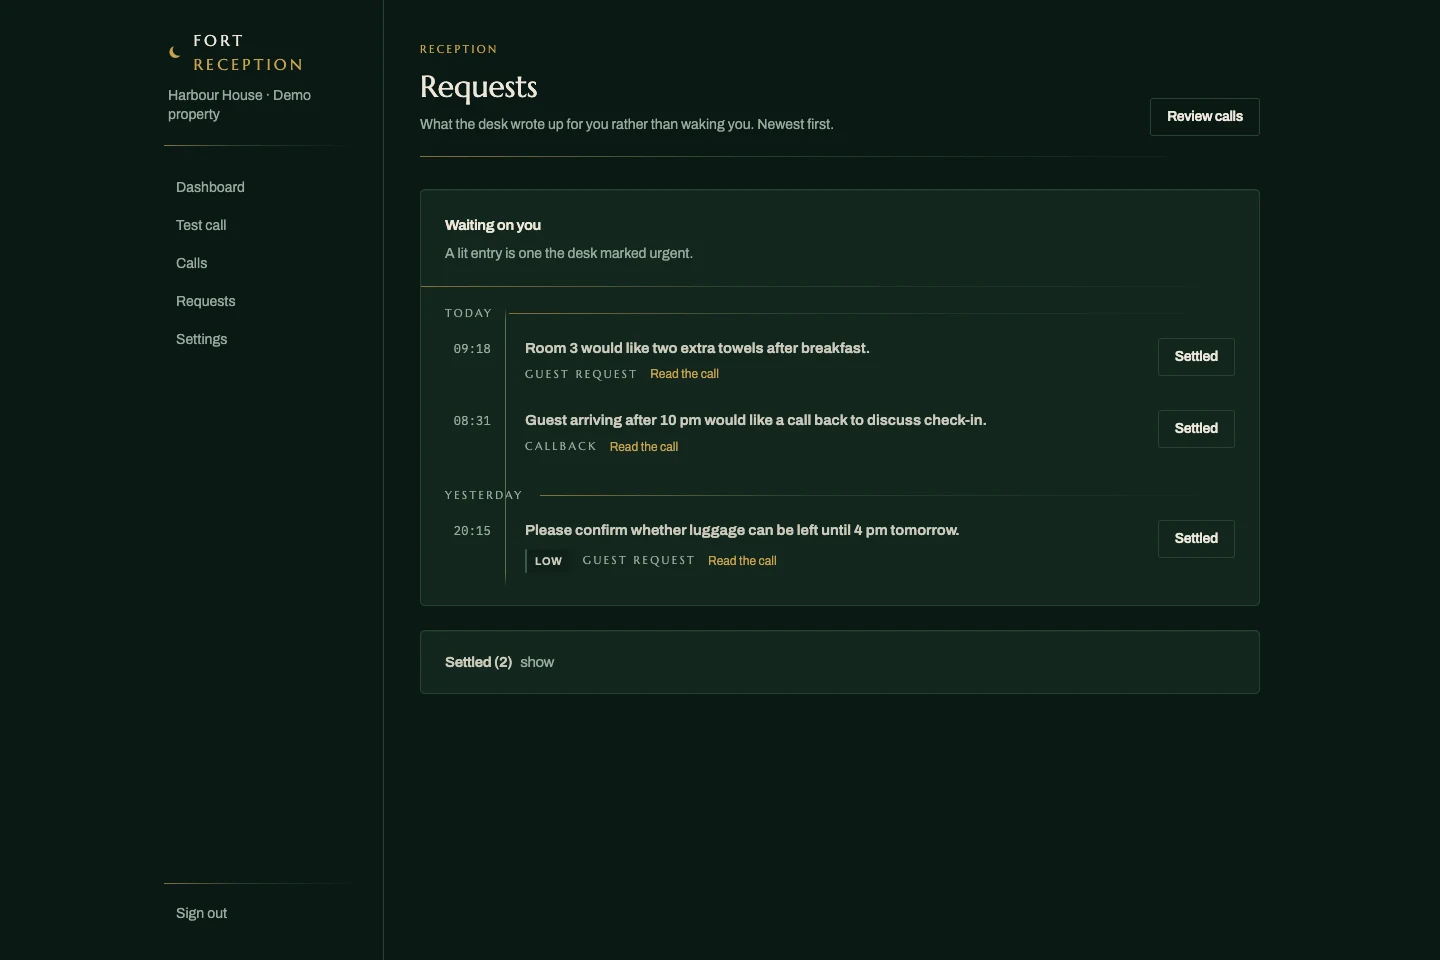Click the 08:31 timestamp
This screenshot has width=1440, height=960.
(x=472, y=421)
